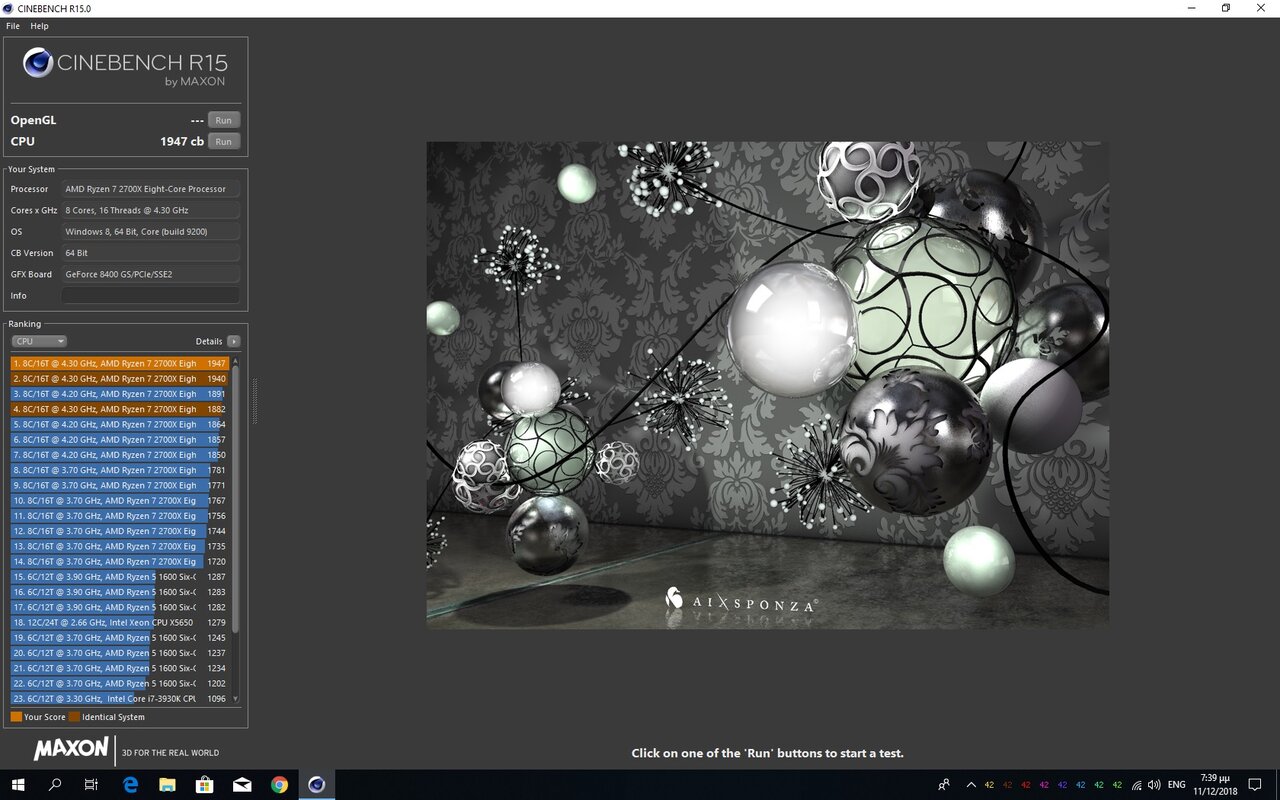
Task: Click the empty Info input field
Action: pyautogui.click(x=150, y=296)
